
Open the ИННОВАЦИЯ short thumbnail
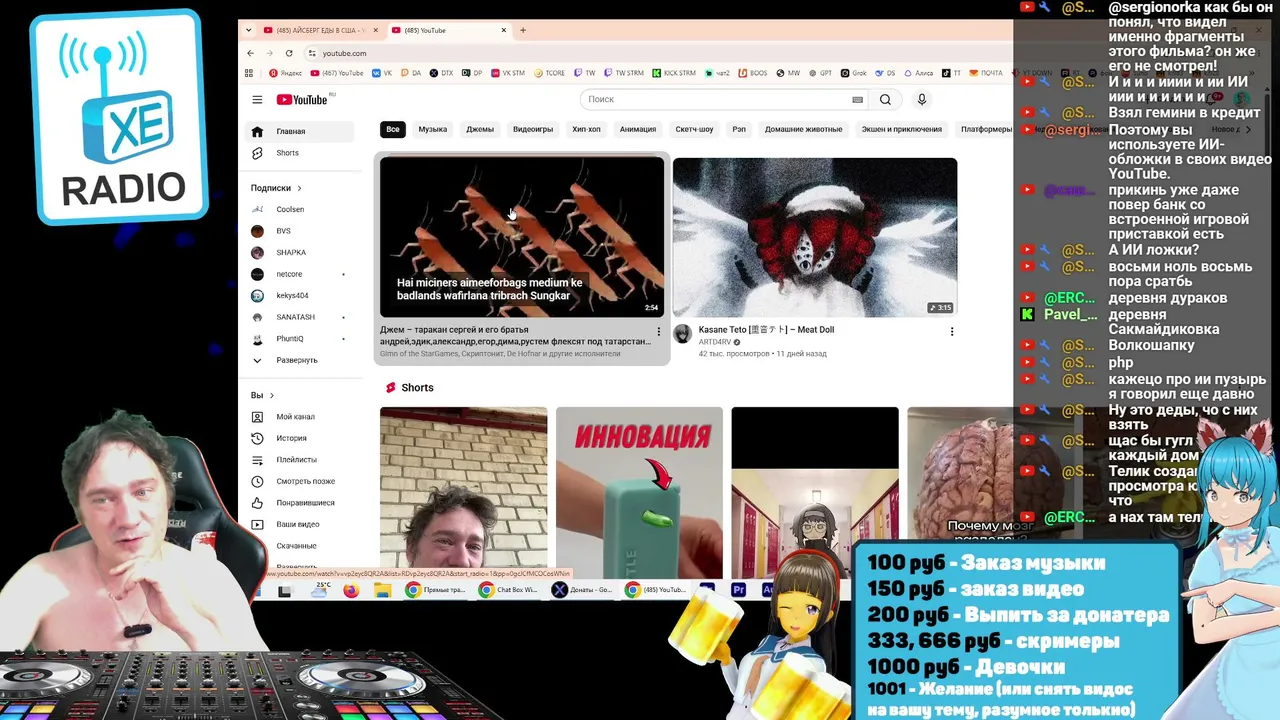[x=639, y=492]
